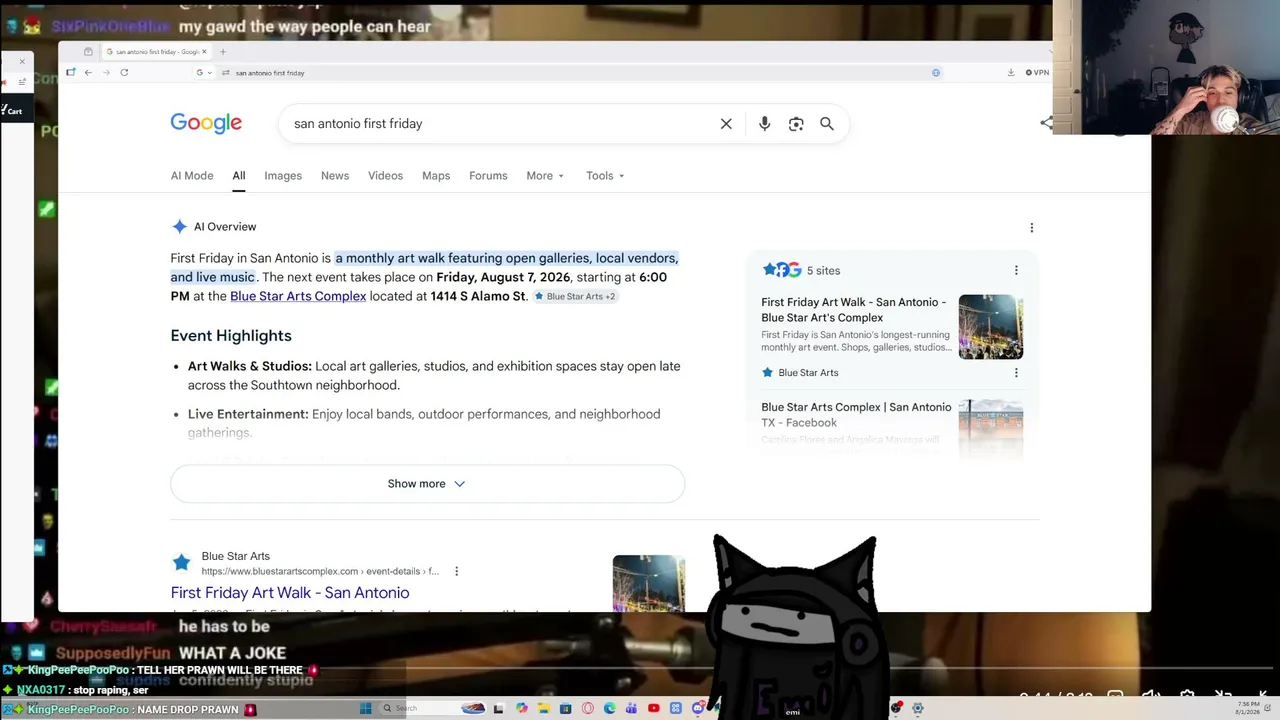Image resolution: width=1280 pixels, height=720 pixels.
Task: Open the 5 sites panel three-dot menu
Action: coord(1016,270)
